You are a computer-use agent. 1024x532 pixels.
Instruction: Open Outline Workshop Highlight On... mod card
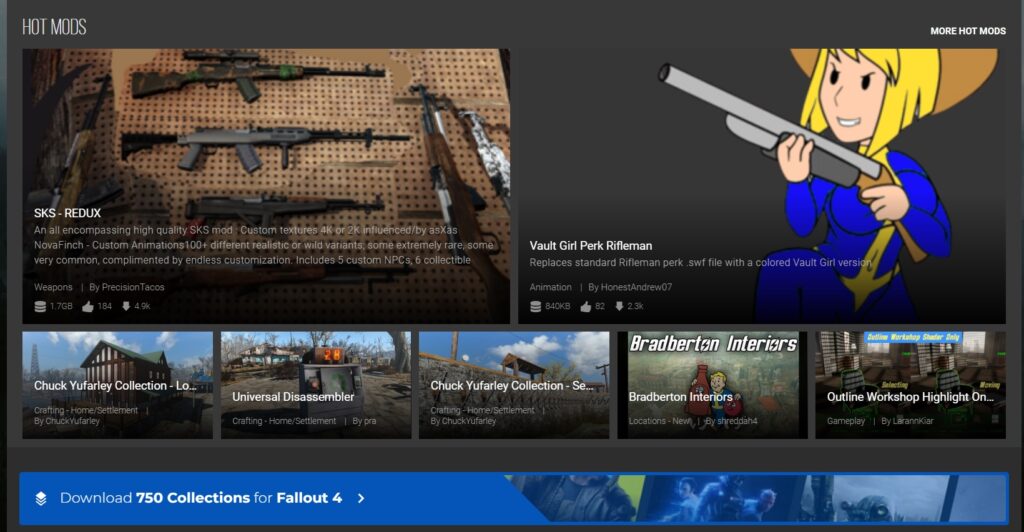coord(910,385)
